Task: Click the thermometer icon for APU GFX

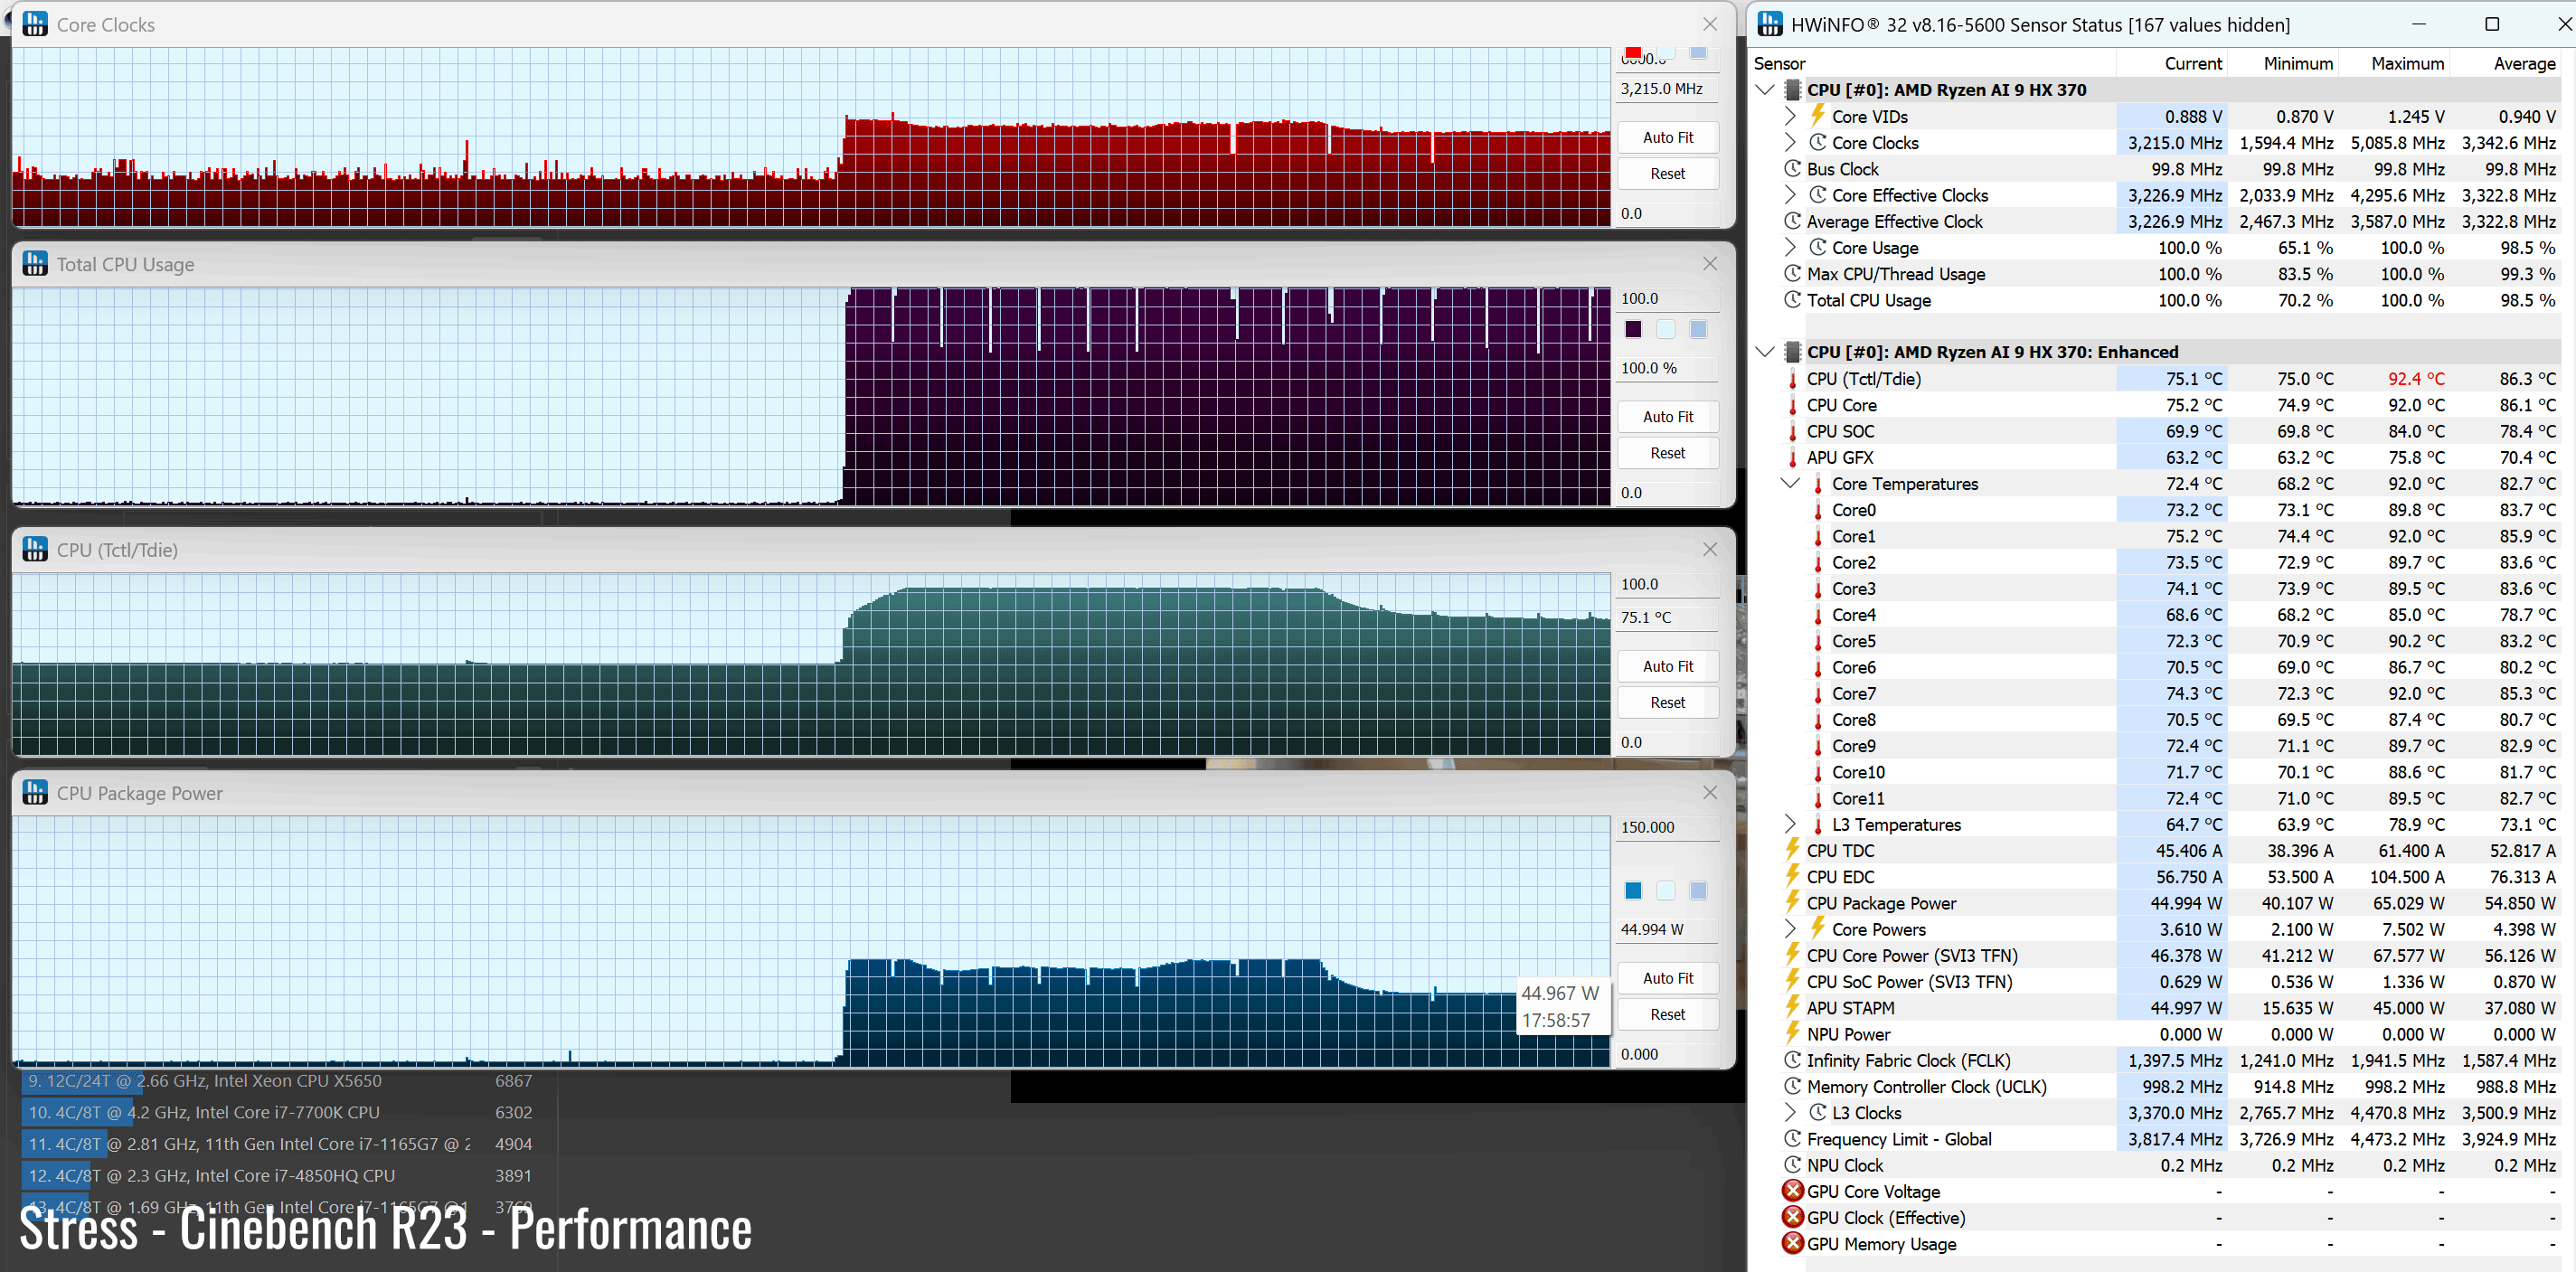Action: pyautogui.click(x=1793, y=457)
